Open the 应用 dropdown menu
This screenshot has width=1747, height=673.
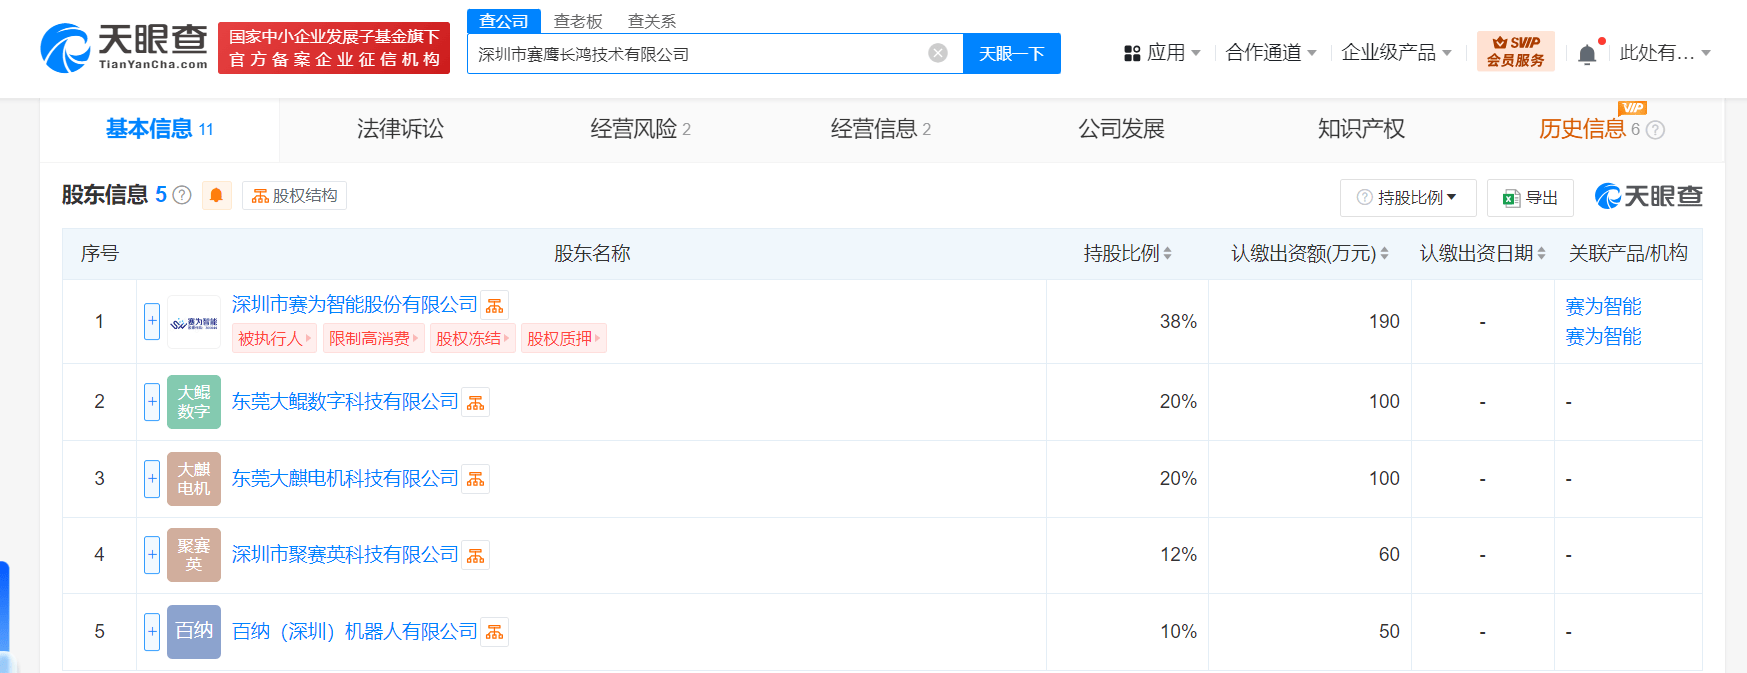1162,53
